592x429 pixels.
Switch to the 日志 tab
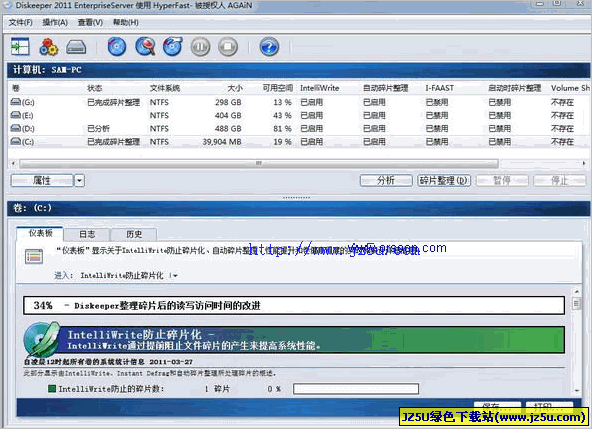tap(87, 234)
